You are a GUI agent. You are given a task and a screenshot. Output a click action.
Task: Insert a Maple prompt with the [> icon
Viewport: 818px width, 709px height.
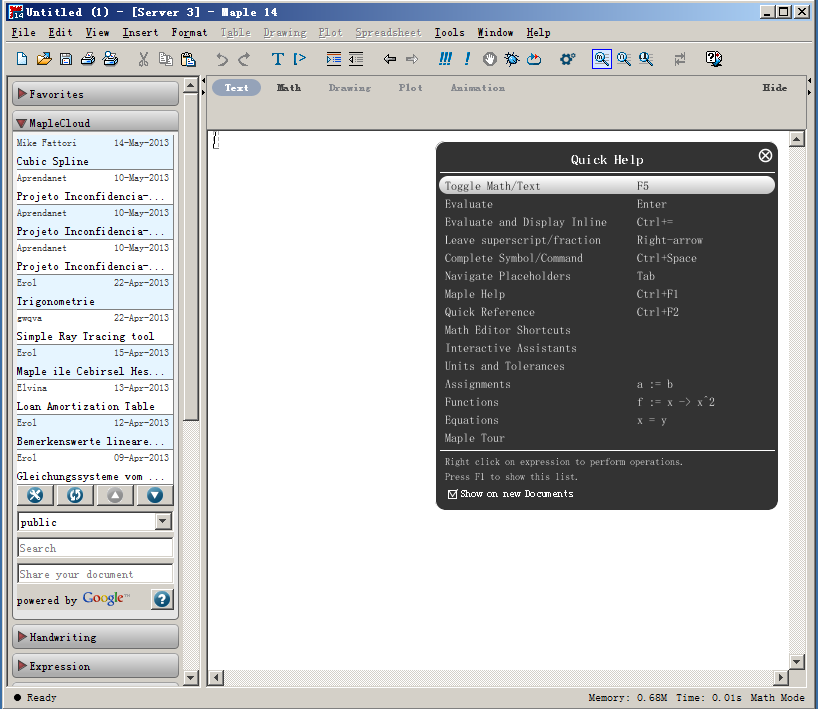pyautogui.click(x=299, y=59)
